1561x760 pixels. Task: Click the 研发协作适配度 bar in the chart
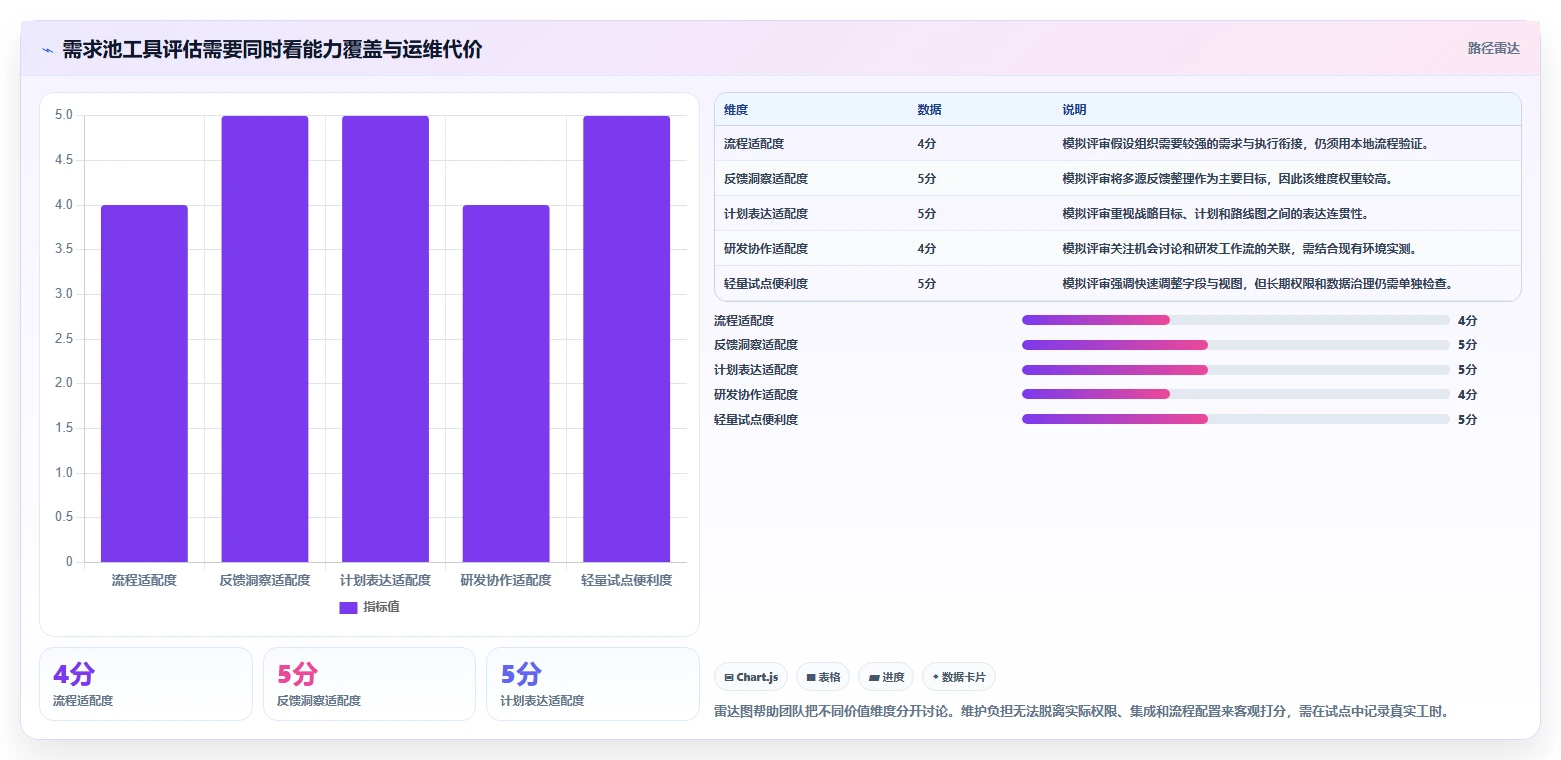pos(506,383)
